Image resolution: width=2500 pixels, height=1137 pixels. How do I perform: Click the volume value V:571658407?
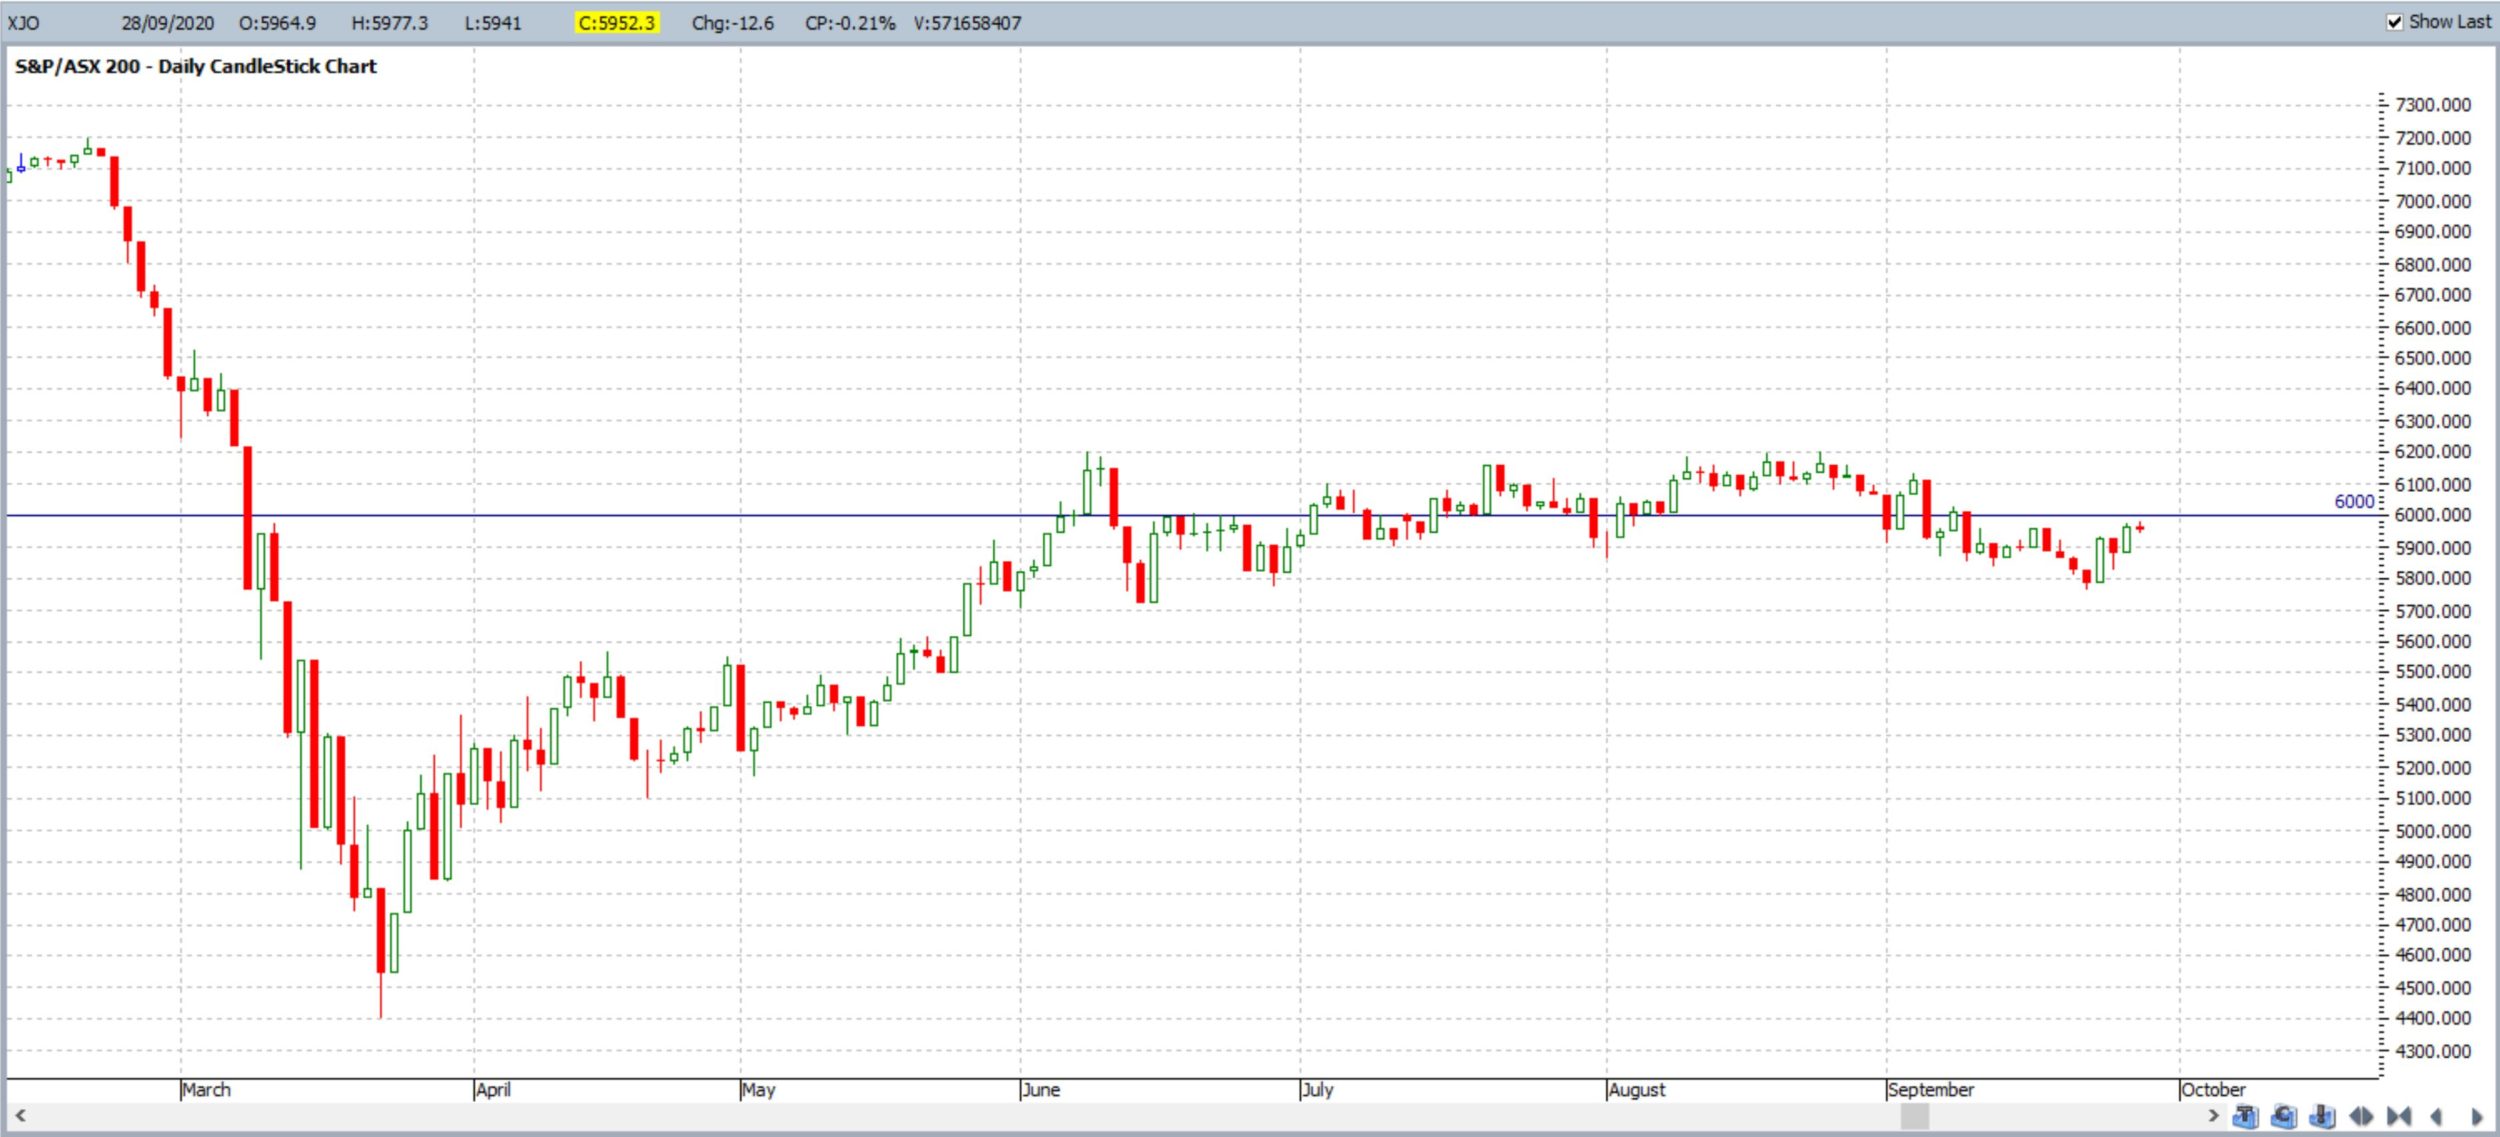pyautogui.click(x=967, y=23)
